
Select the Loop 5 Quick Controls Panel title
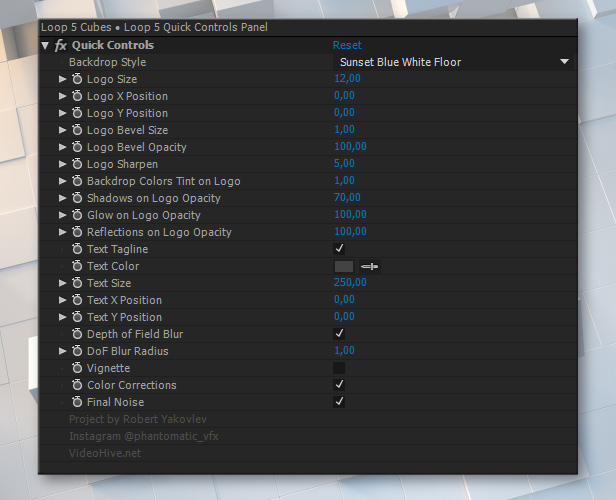[196, 27]
